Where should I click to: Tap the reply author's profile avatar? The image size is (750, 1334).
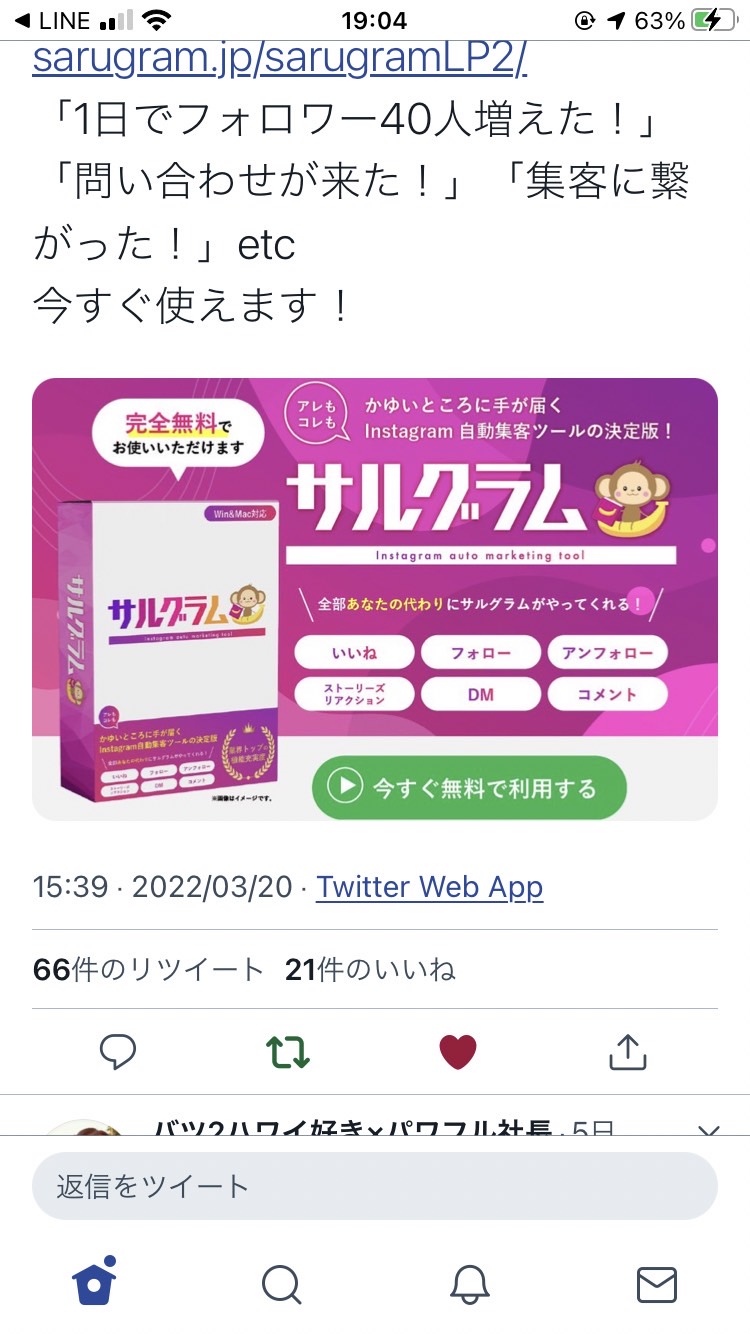(85, 1127)
